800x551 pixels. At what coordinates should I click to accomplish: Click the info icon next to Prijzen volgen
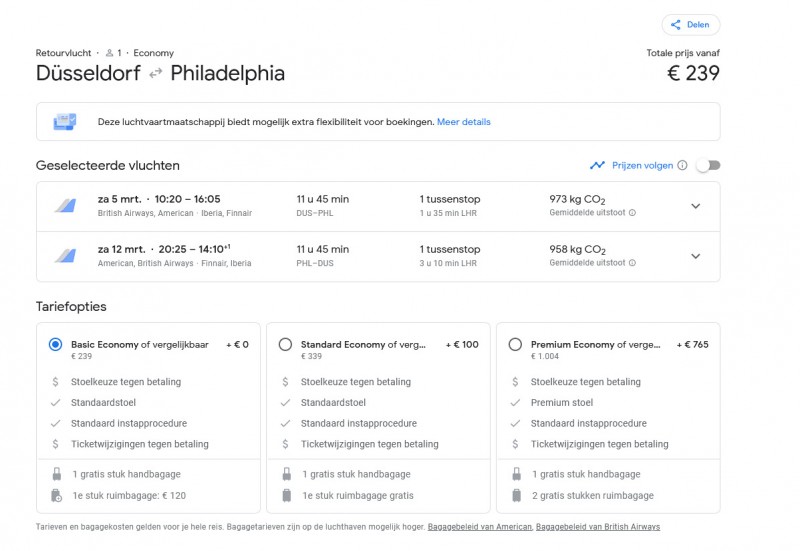click(682, 165)
